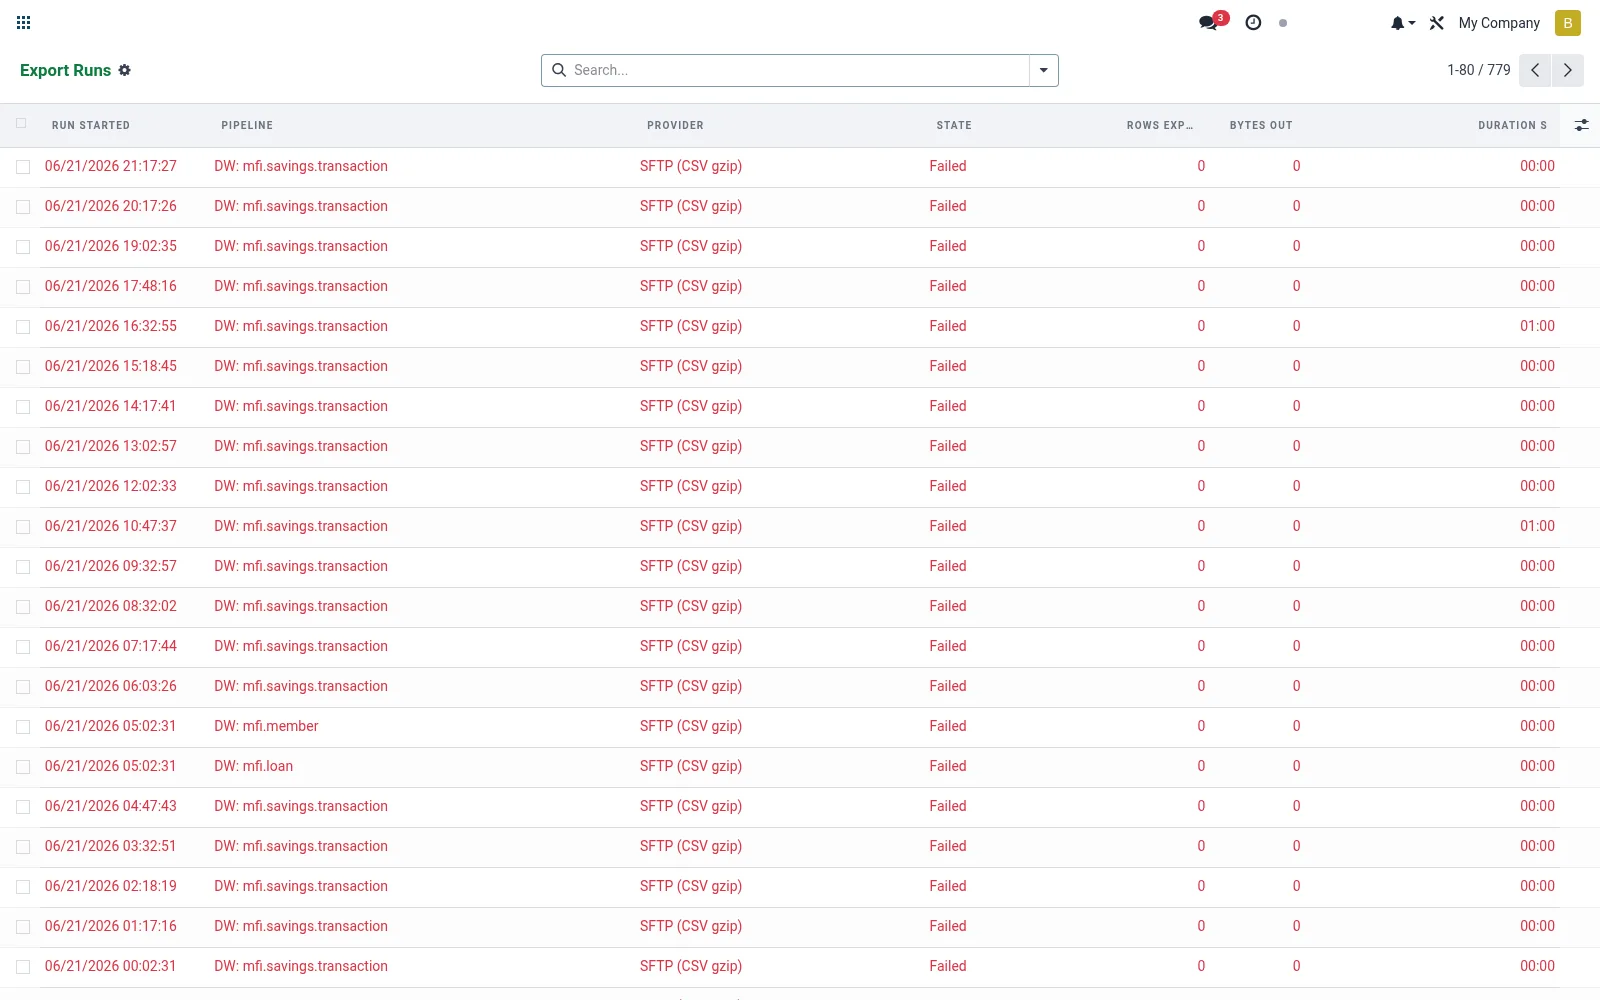Go to the previous page of records

pyautogui.click(x=1535, y=70)
